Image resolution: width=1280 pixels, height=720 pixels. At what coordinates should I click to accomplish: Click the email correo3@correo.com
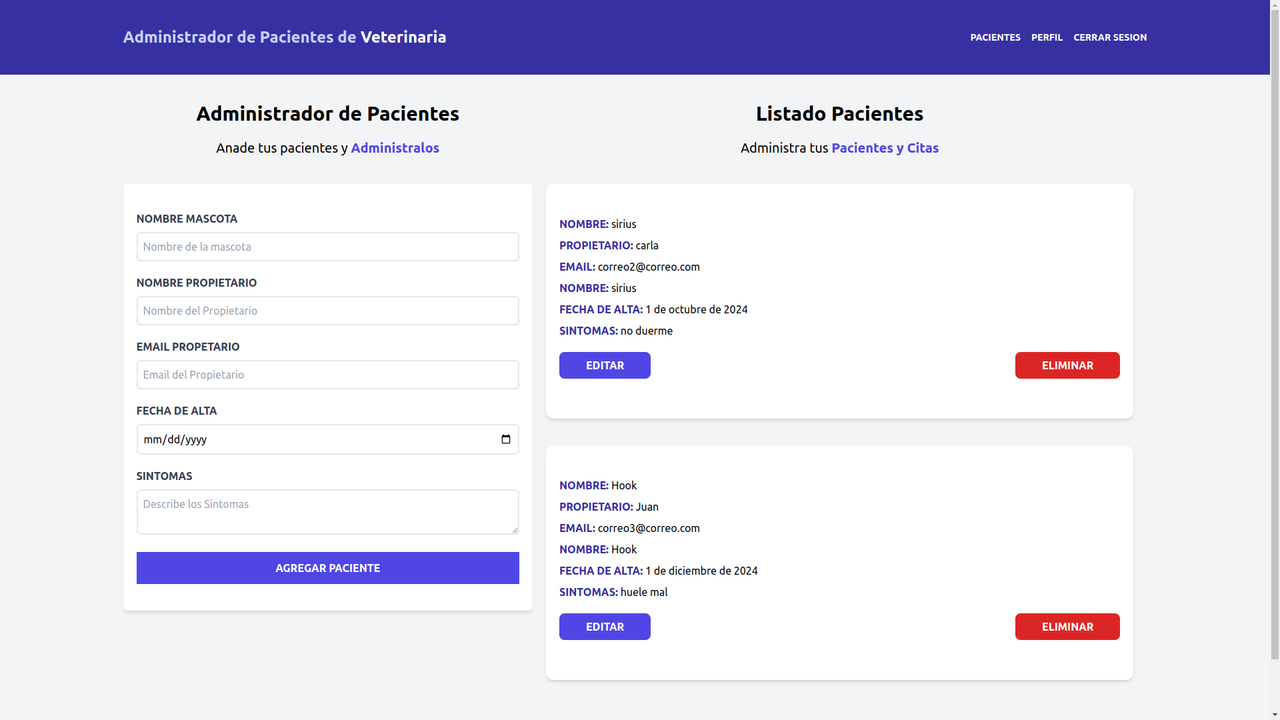(x=649, y=528)
